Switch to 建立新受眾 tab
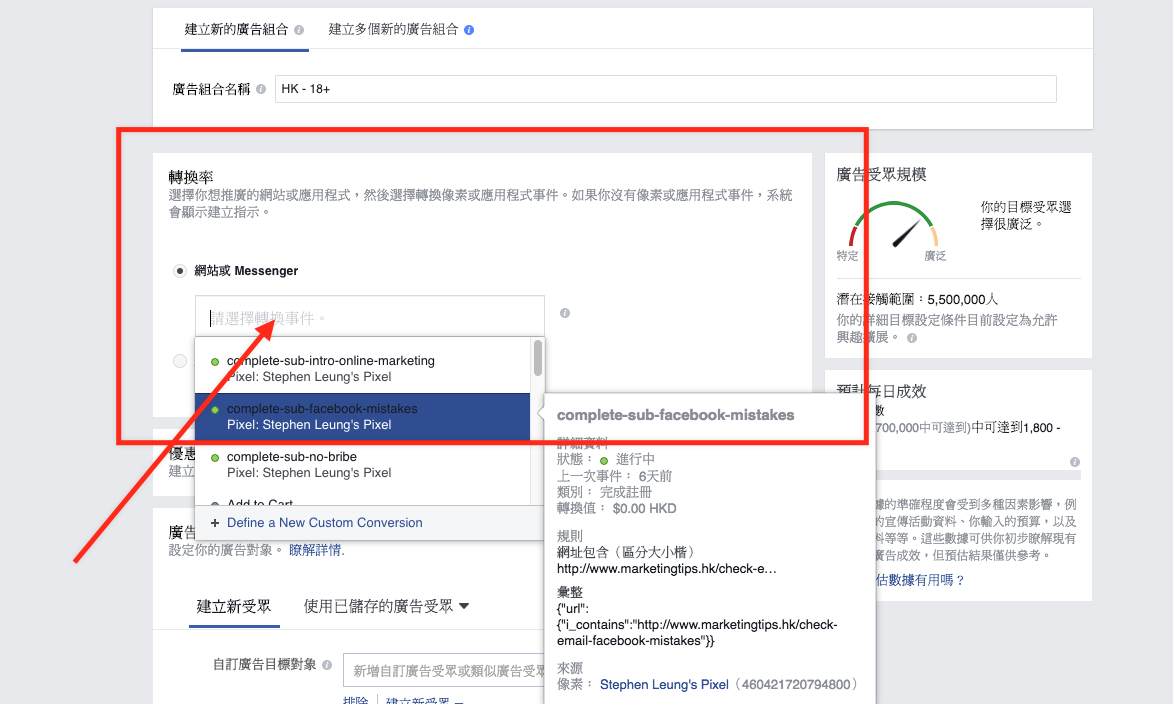 coord(234,607)
